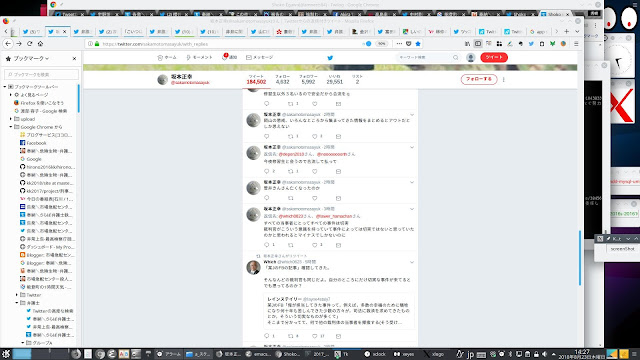Click the page vertical scrollbar thumb
Image resolution: width=640 pixels, height=360 pixels.
tap(580, 258)
